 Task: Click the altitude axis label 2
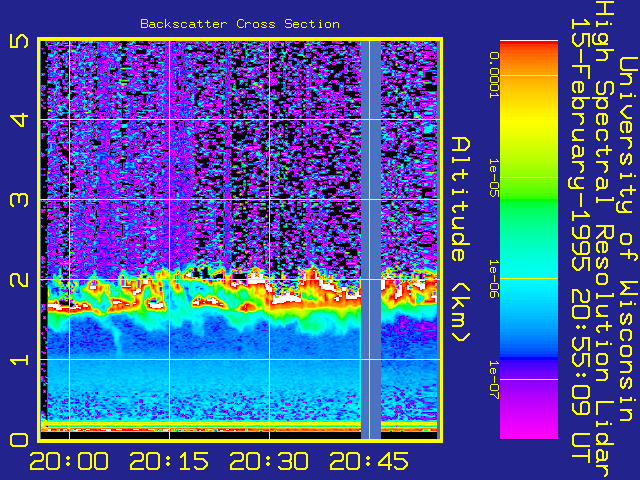19,280
